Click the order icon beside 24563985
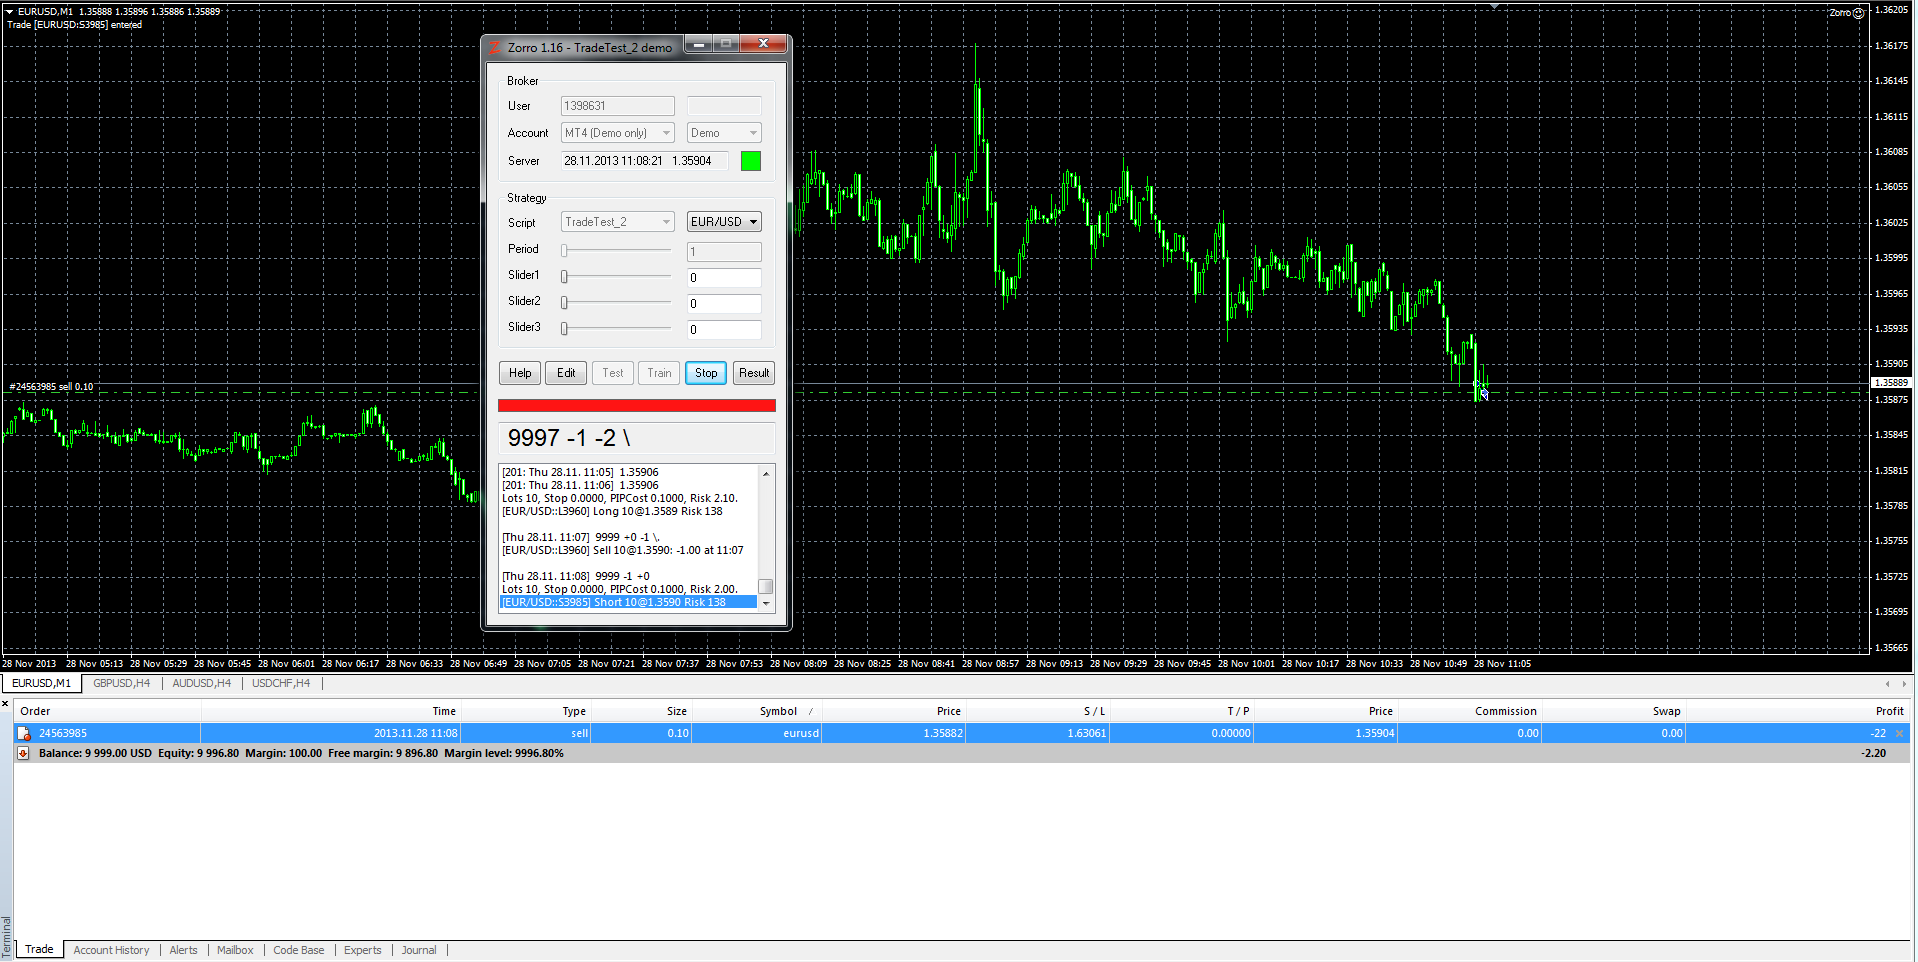 24,734
